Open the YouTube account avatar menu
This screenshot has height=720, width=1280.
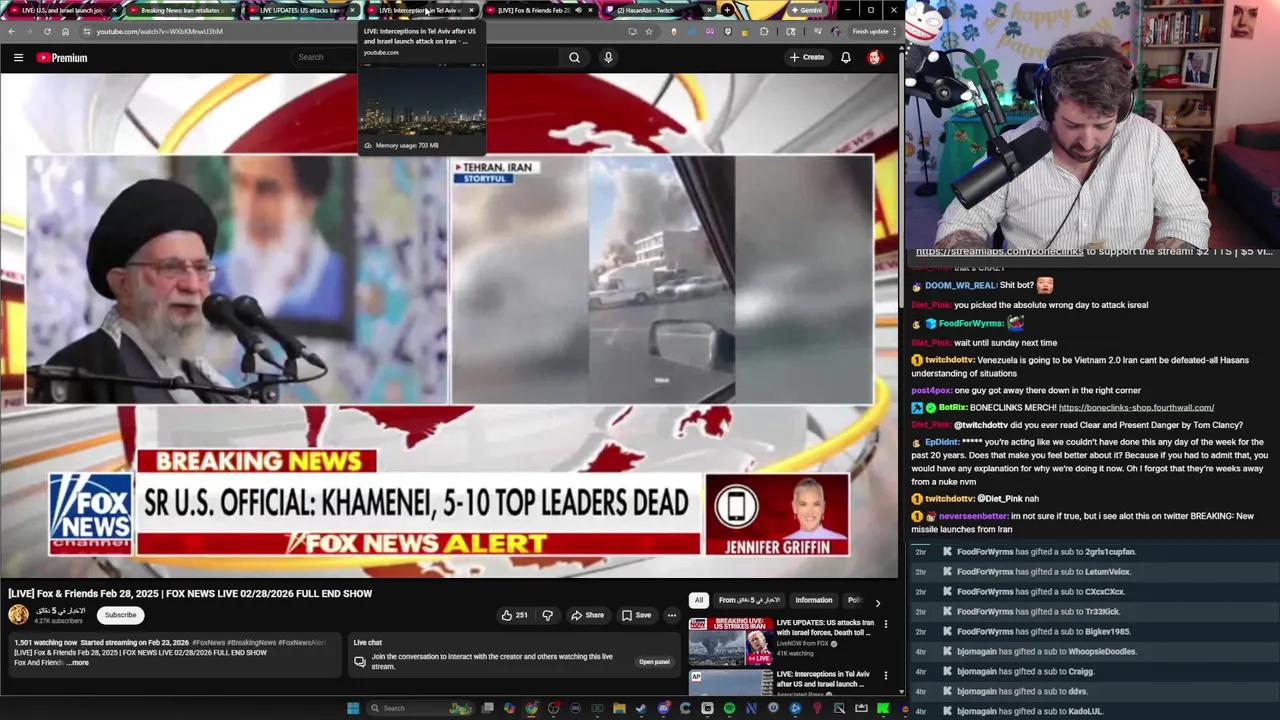click(x=874, y=57)
